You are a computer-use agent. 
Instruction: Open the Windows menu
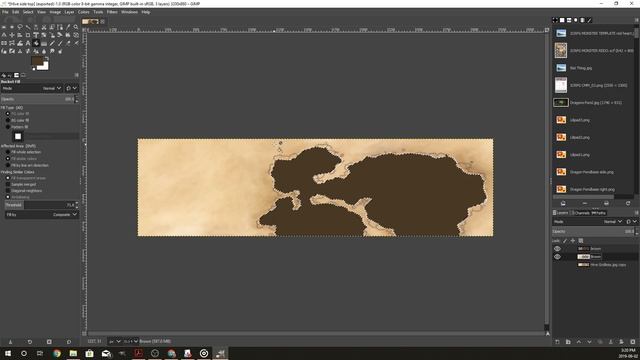[129, 12]
